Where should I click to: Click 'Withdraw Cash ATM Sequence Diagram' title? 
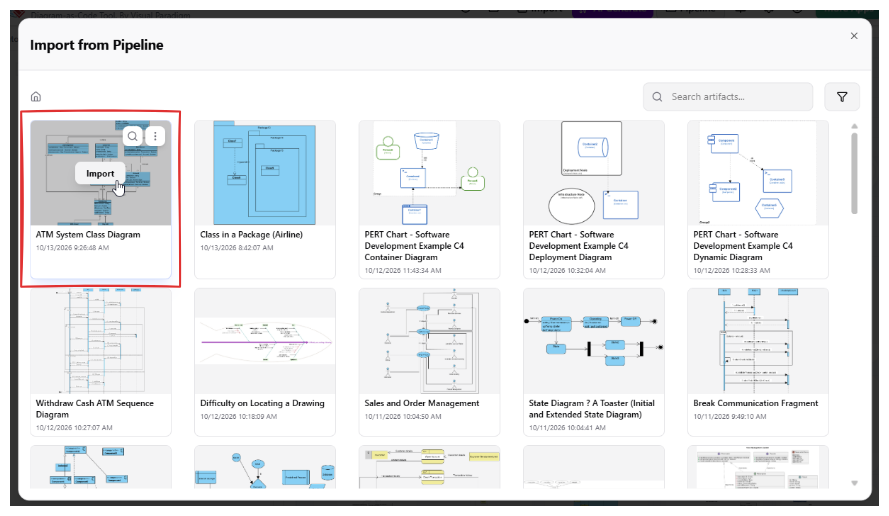tap(95, 409)
